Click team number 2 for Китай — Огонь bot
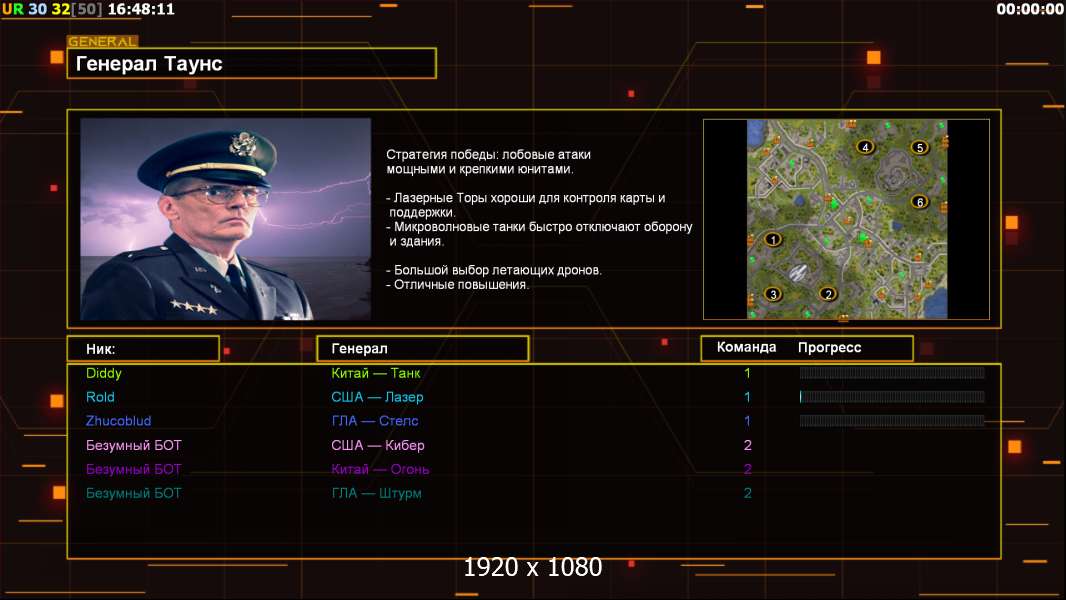This screenshot has width=1066, height=600. pos(747,469)
